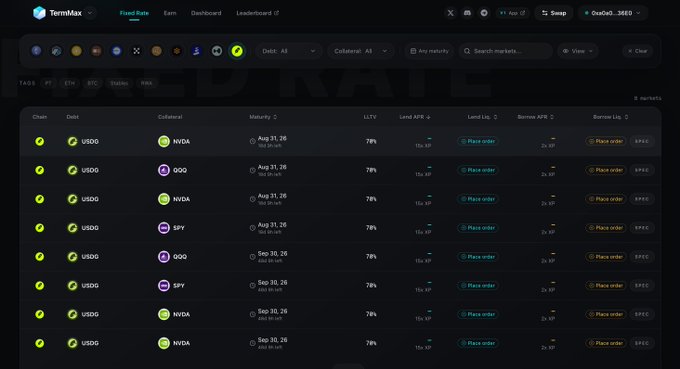Open the App external link button
The image size is (680, 369).
(x=512, y=13)
